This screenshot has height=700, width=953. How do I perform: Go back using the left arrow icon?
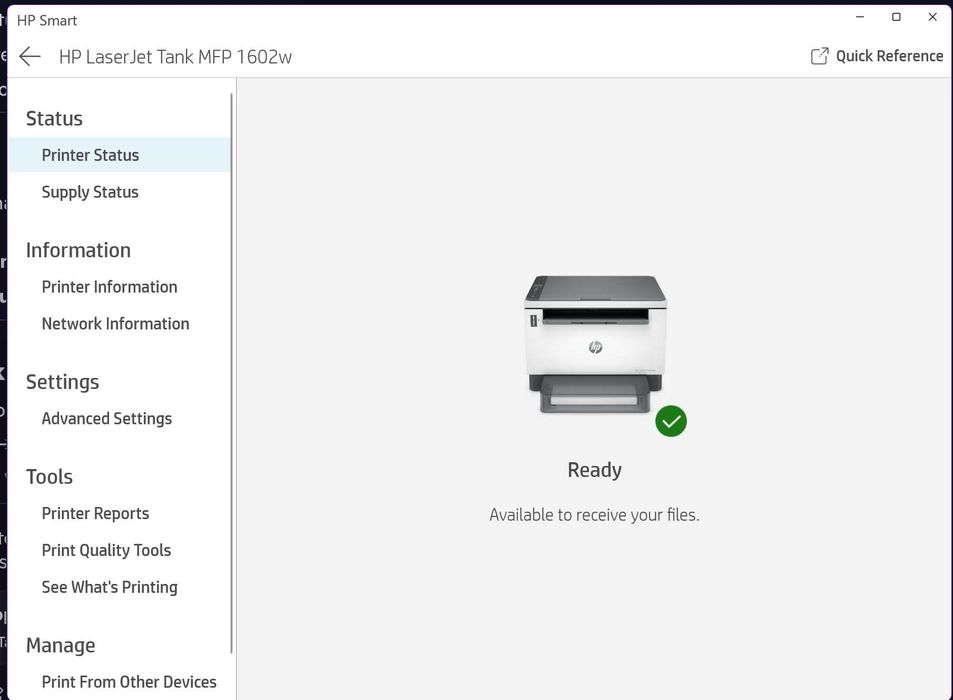(30, 57)
